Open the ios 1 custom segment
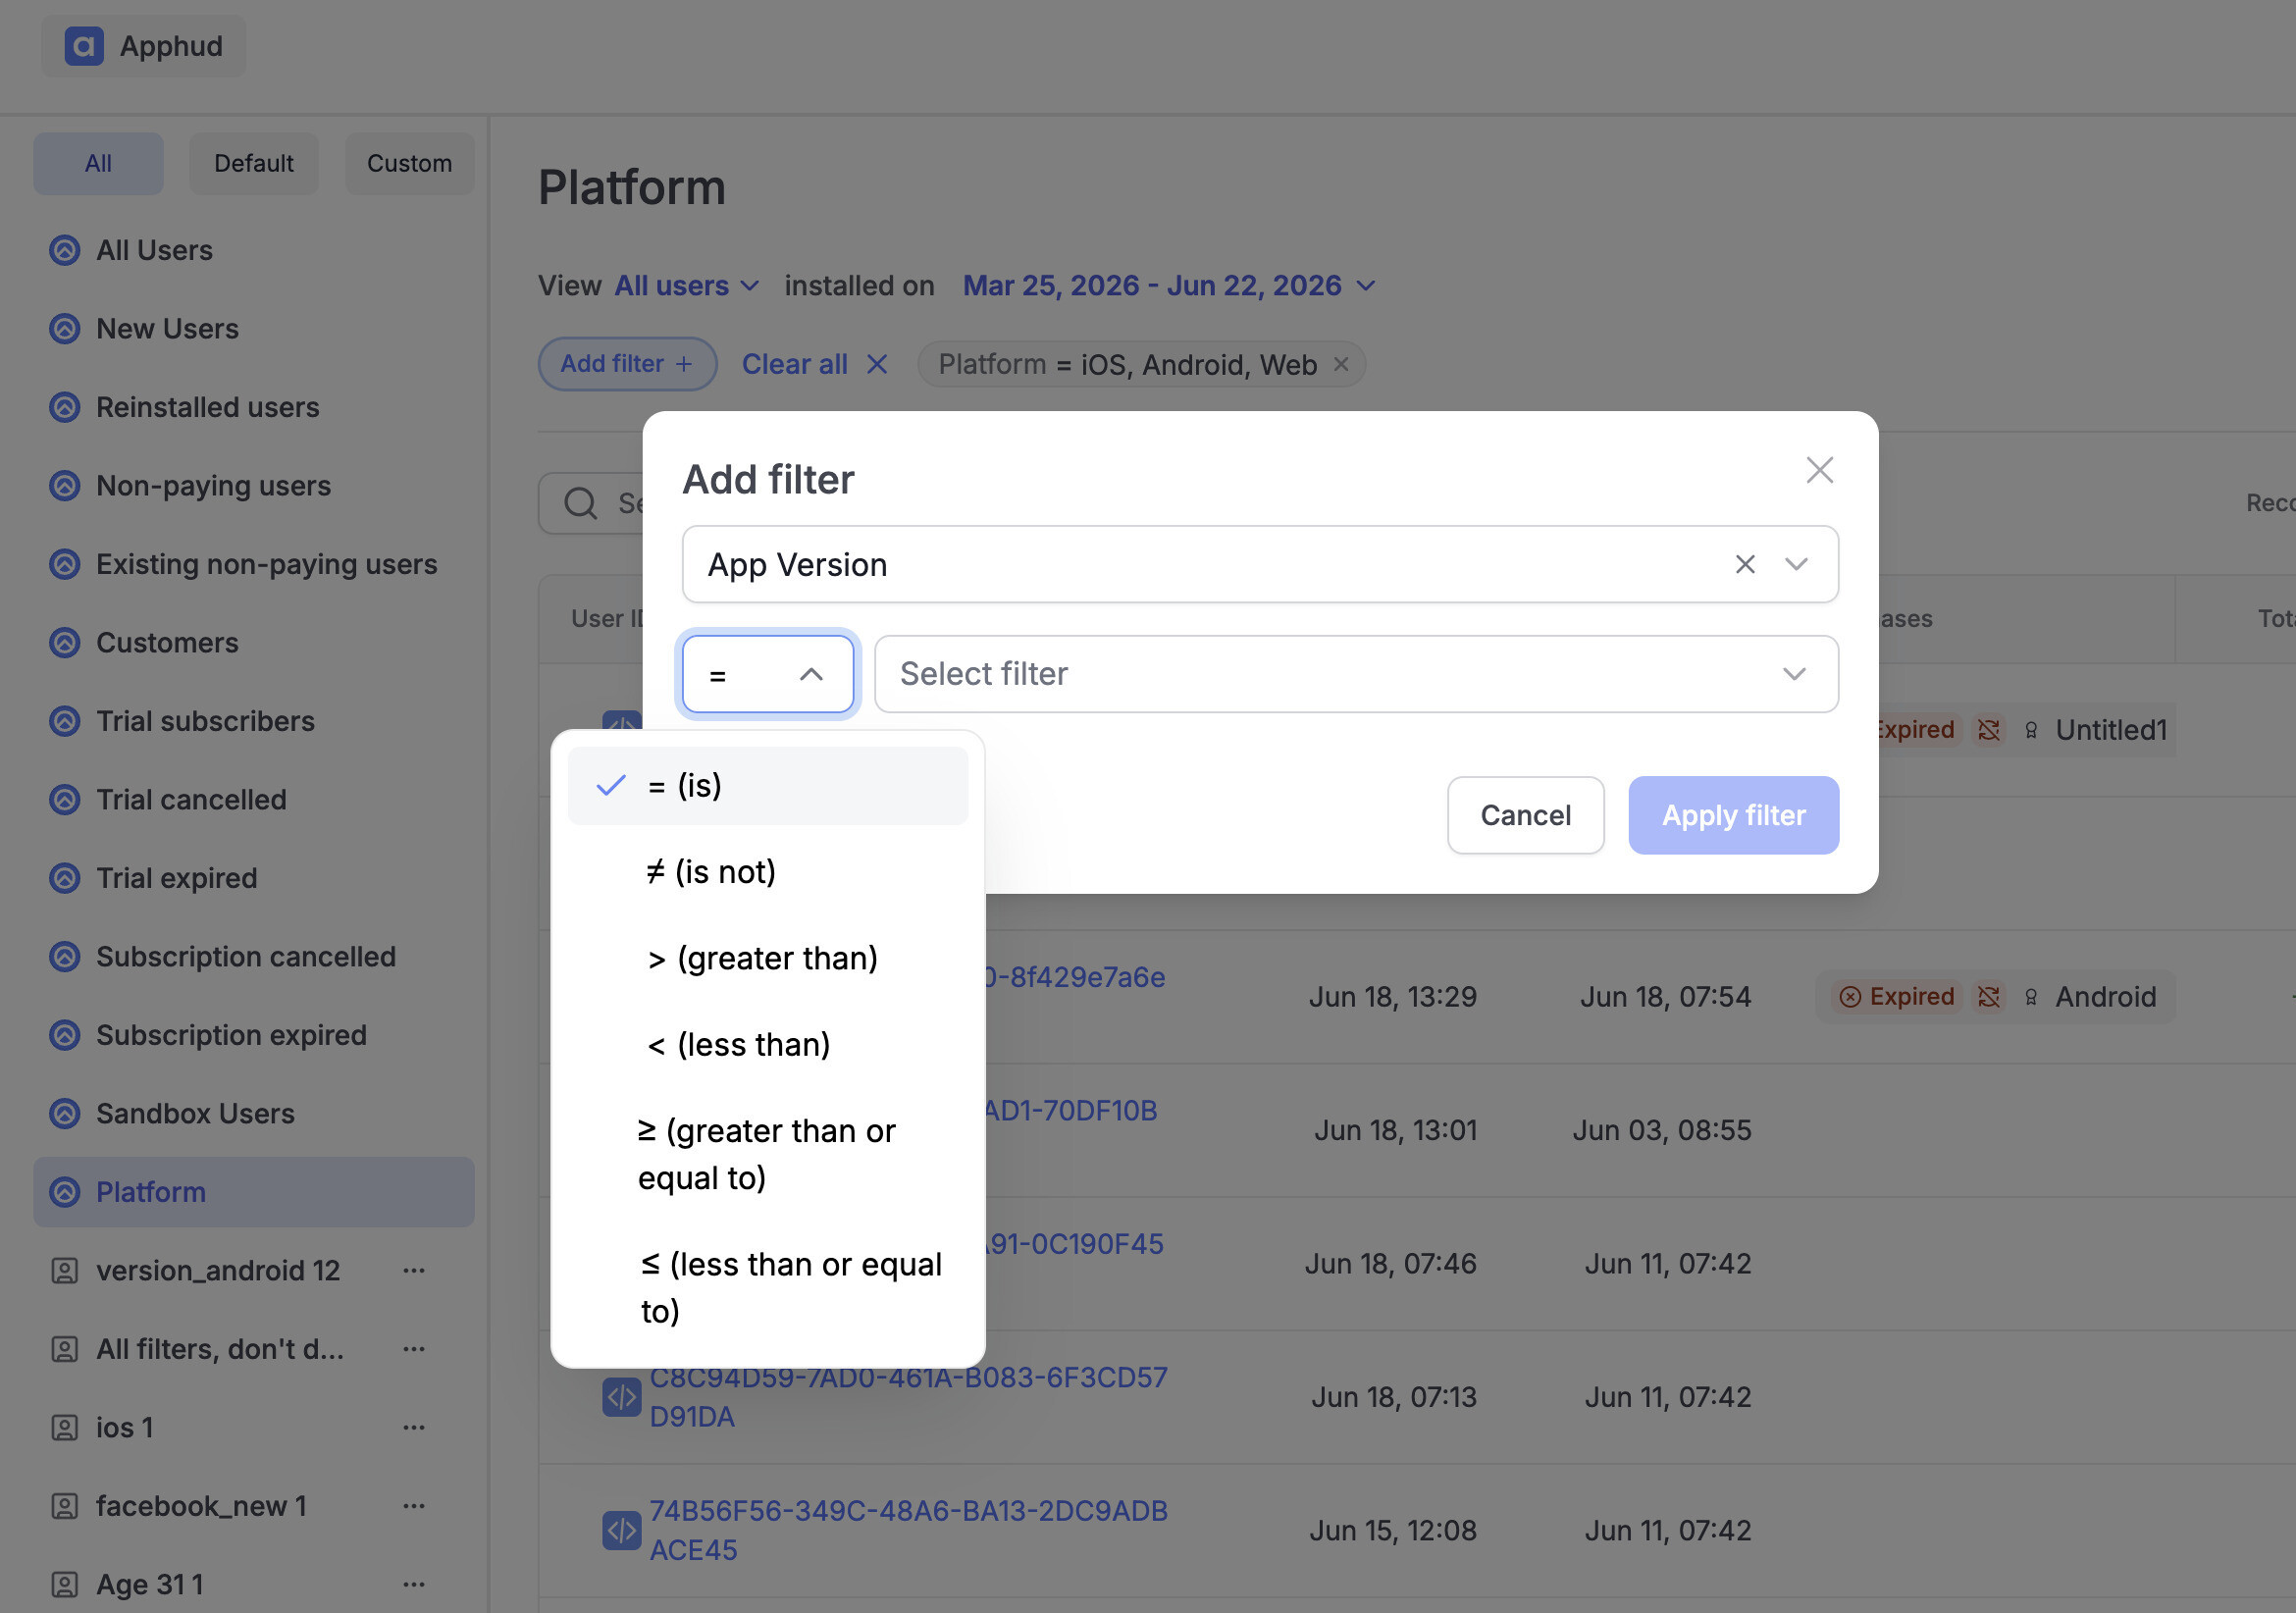This screenshot has height=1613, width=2296. click(x=125, y=1428)
